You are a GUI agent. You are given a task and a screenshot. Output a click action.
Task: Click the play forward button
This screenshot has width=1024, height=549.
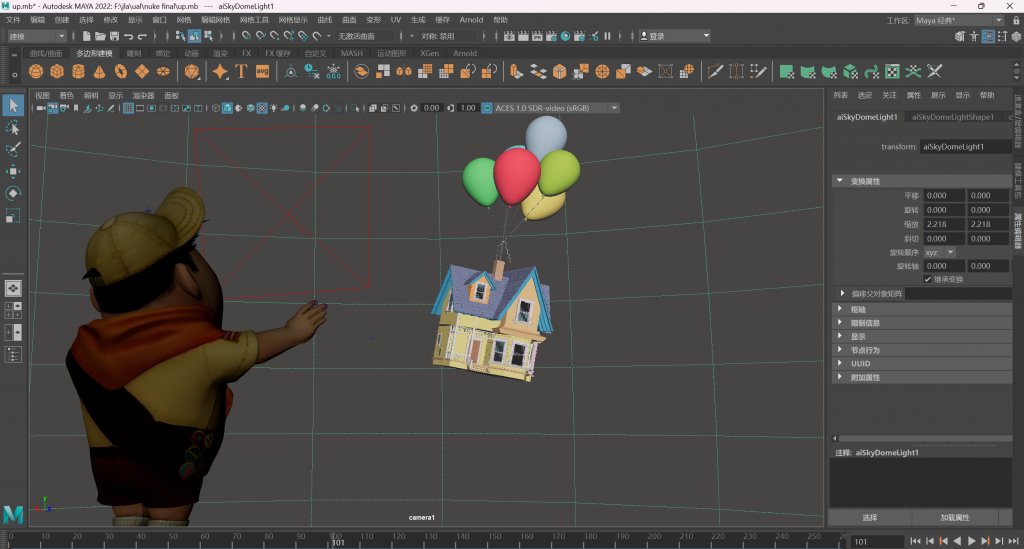tap(971, 541)
